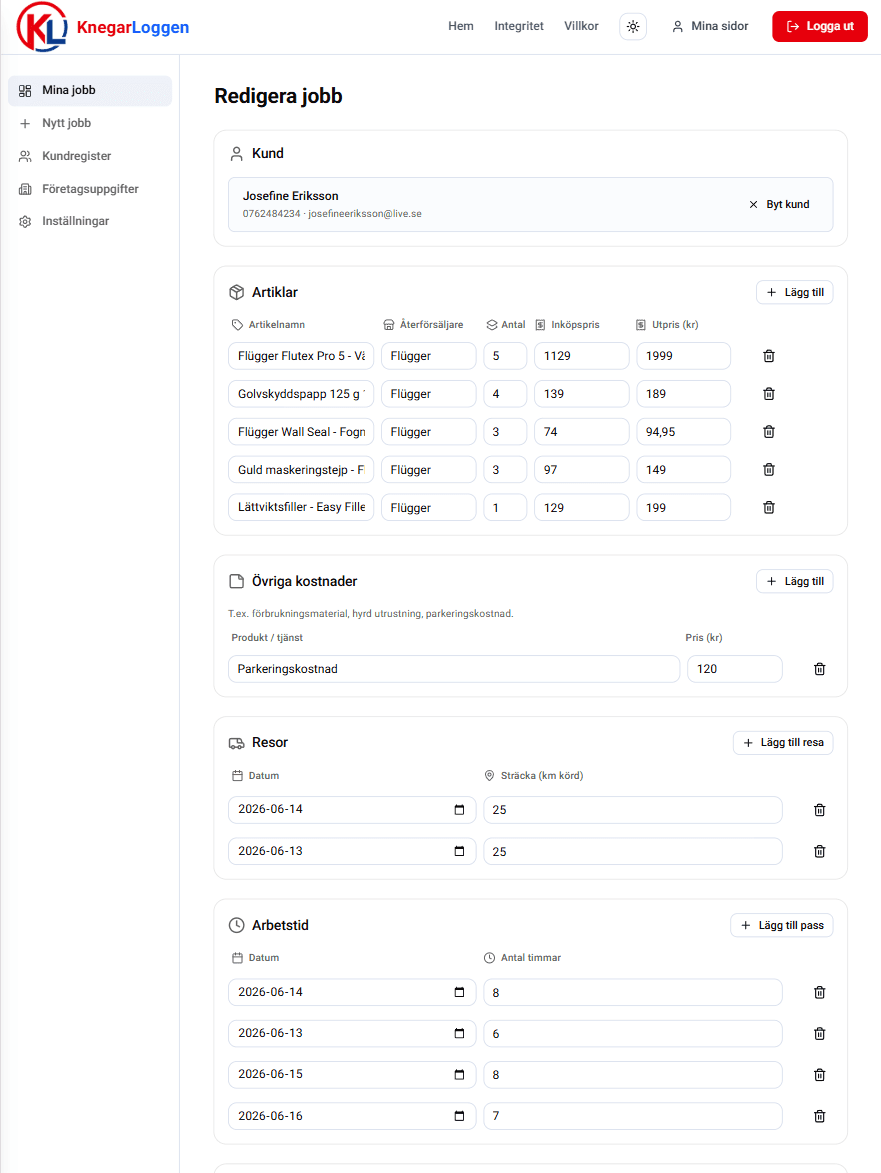Open the Villkor page link

(581, 26)
